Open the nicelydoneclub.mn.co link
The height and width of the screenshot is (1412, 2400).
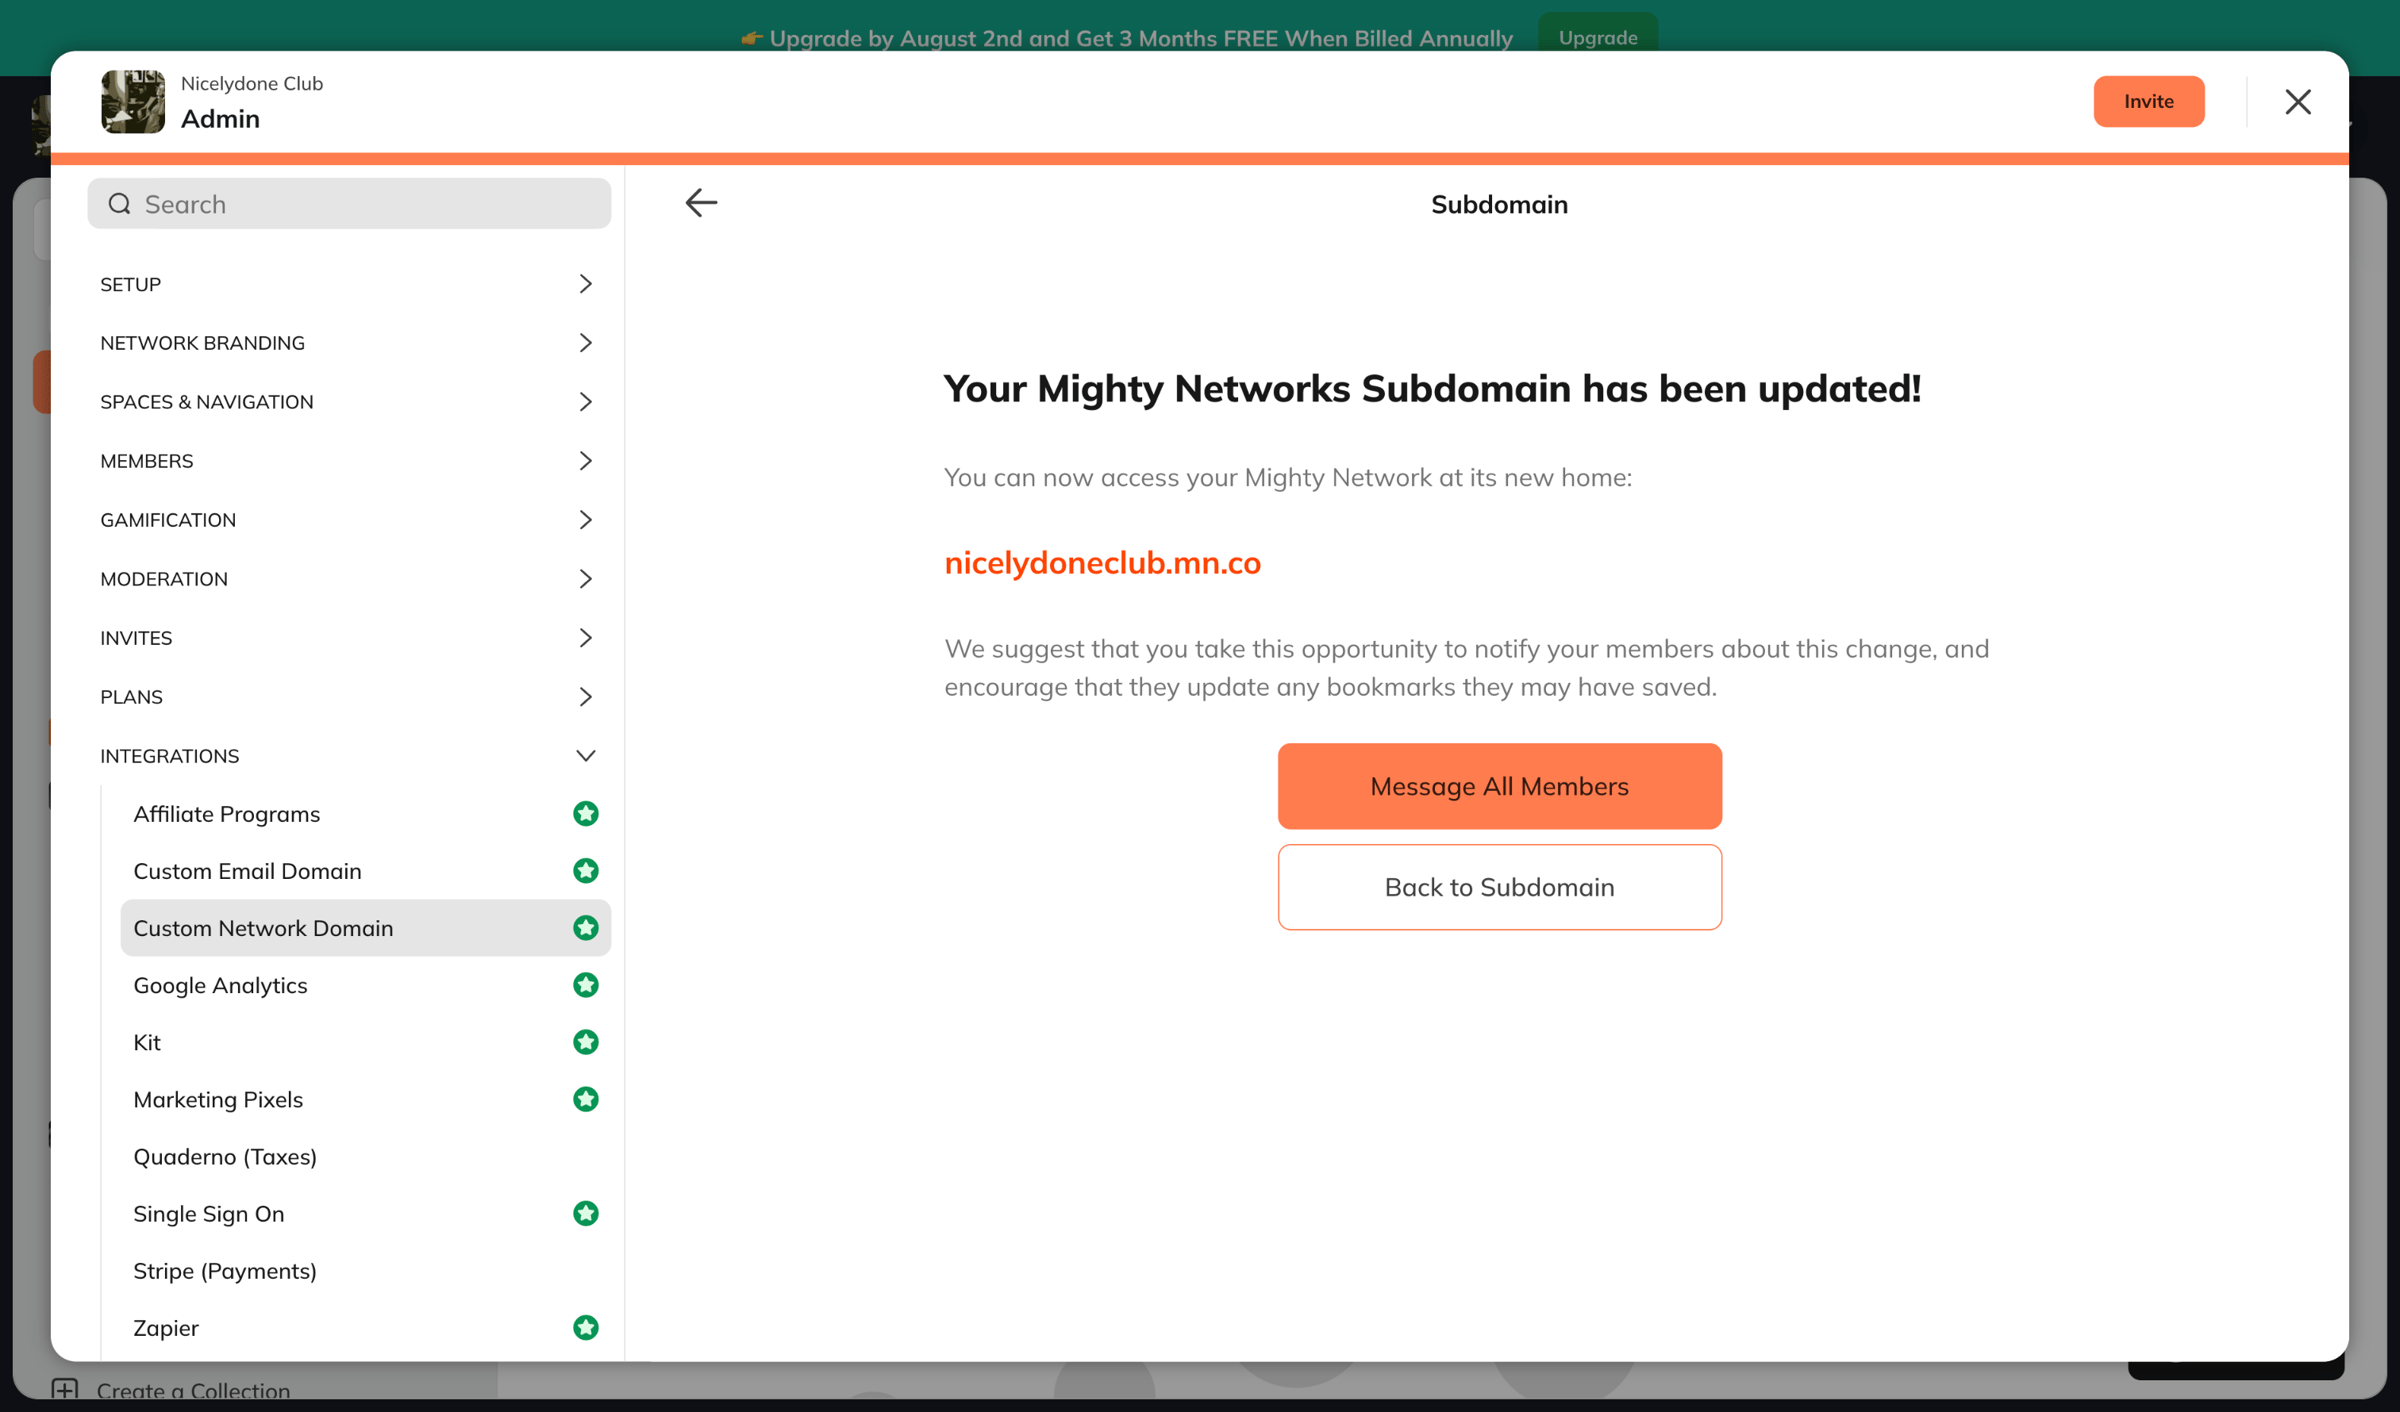[x=1102, y=563]
